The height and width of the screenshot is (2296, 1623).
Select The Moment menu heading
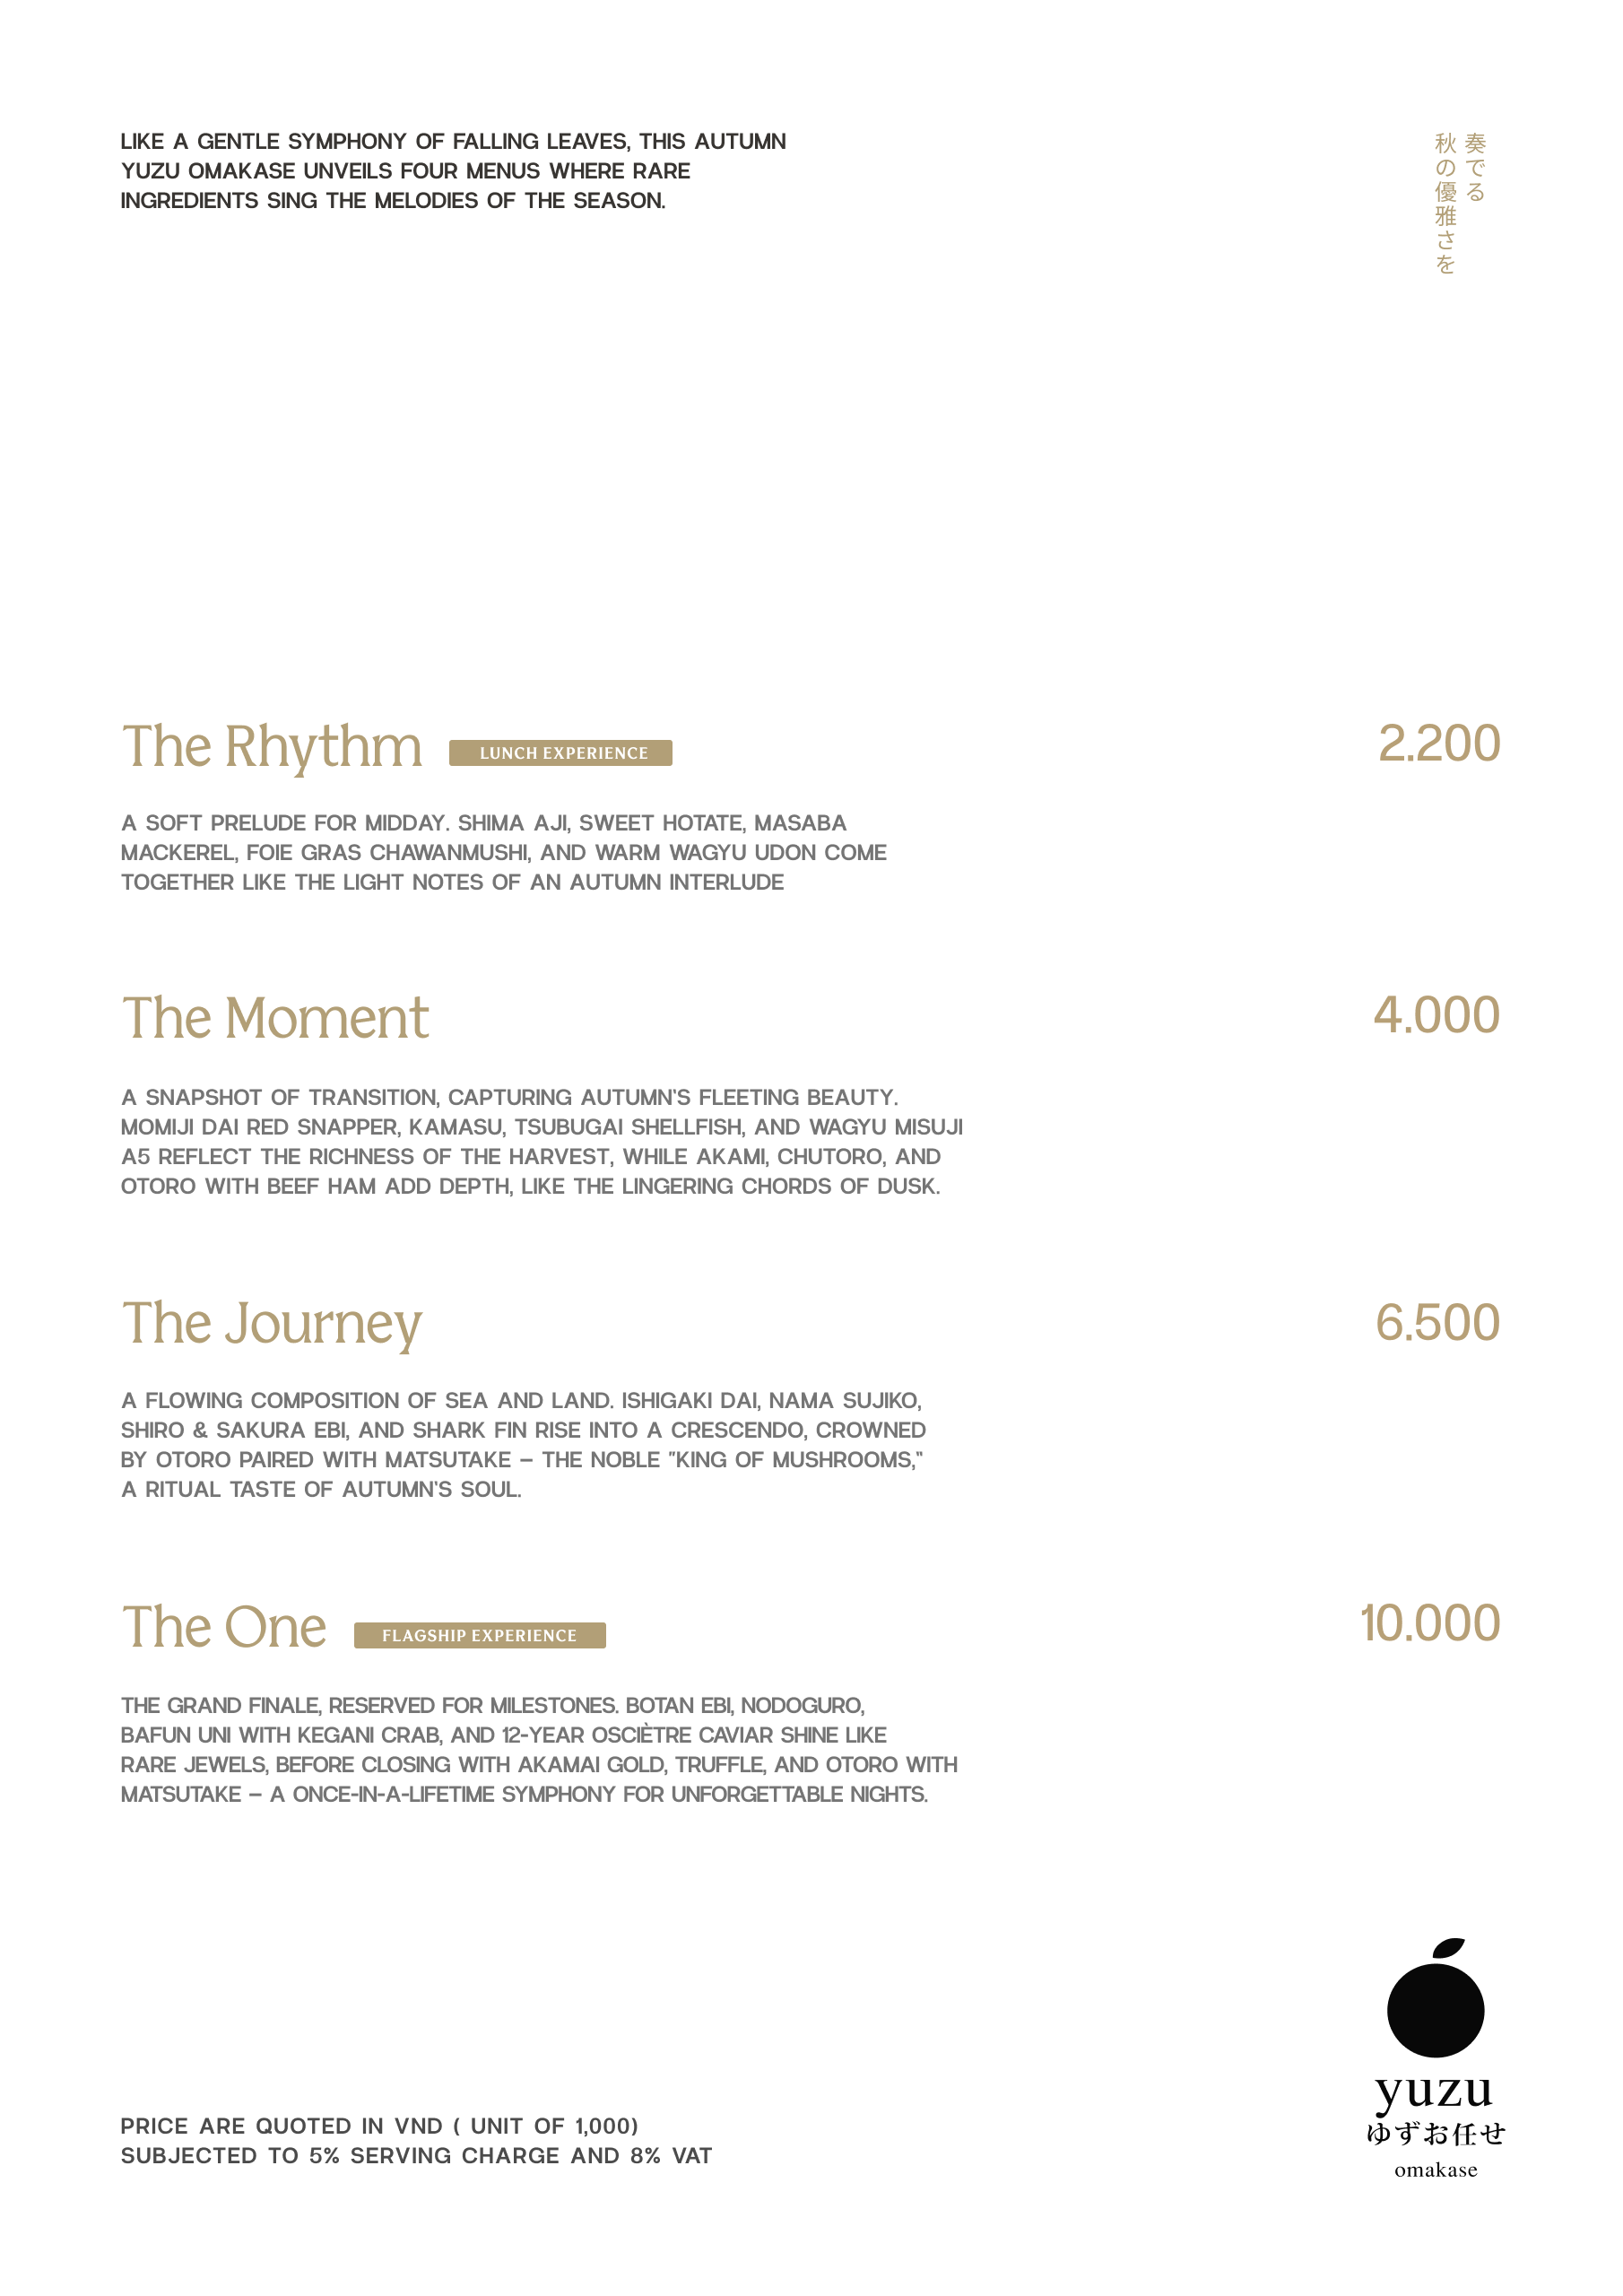(275, 1018)
